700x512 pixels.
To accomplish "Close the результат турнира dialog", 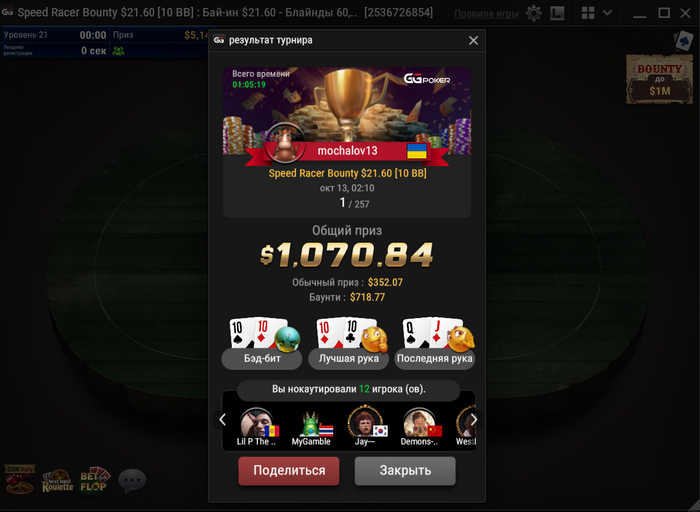I will 473,41.
